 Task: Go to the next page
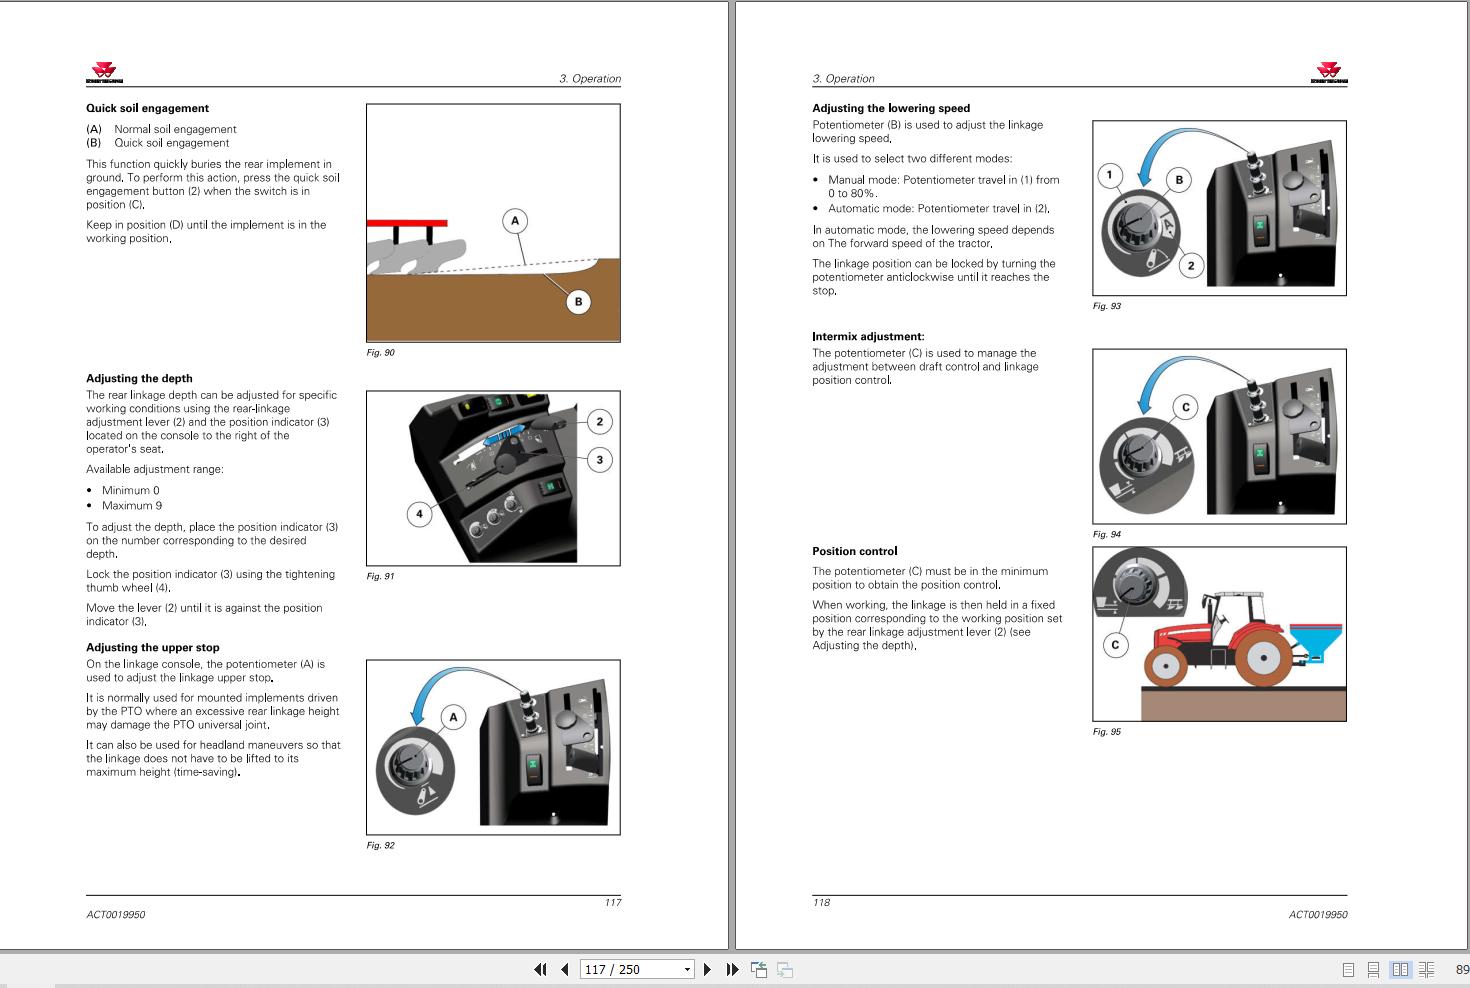(707, 969)
